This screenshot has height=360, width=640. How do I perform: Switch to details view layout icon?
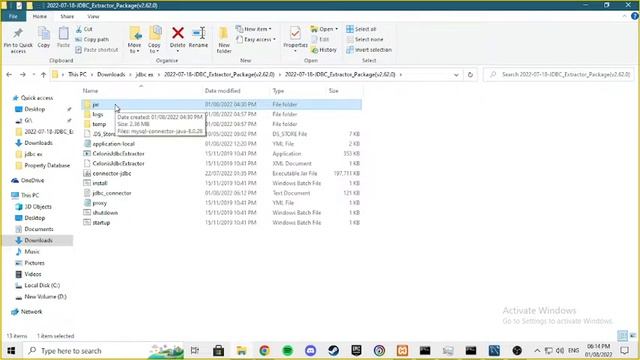[x=622, y=336]
